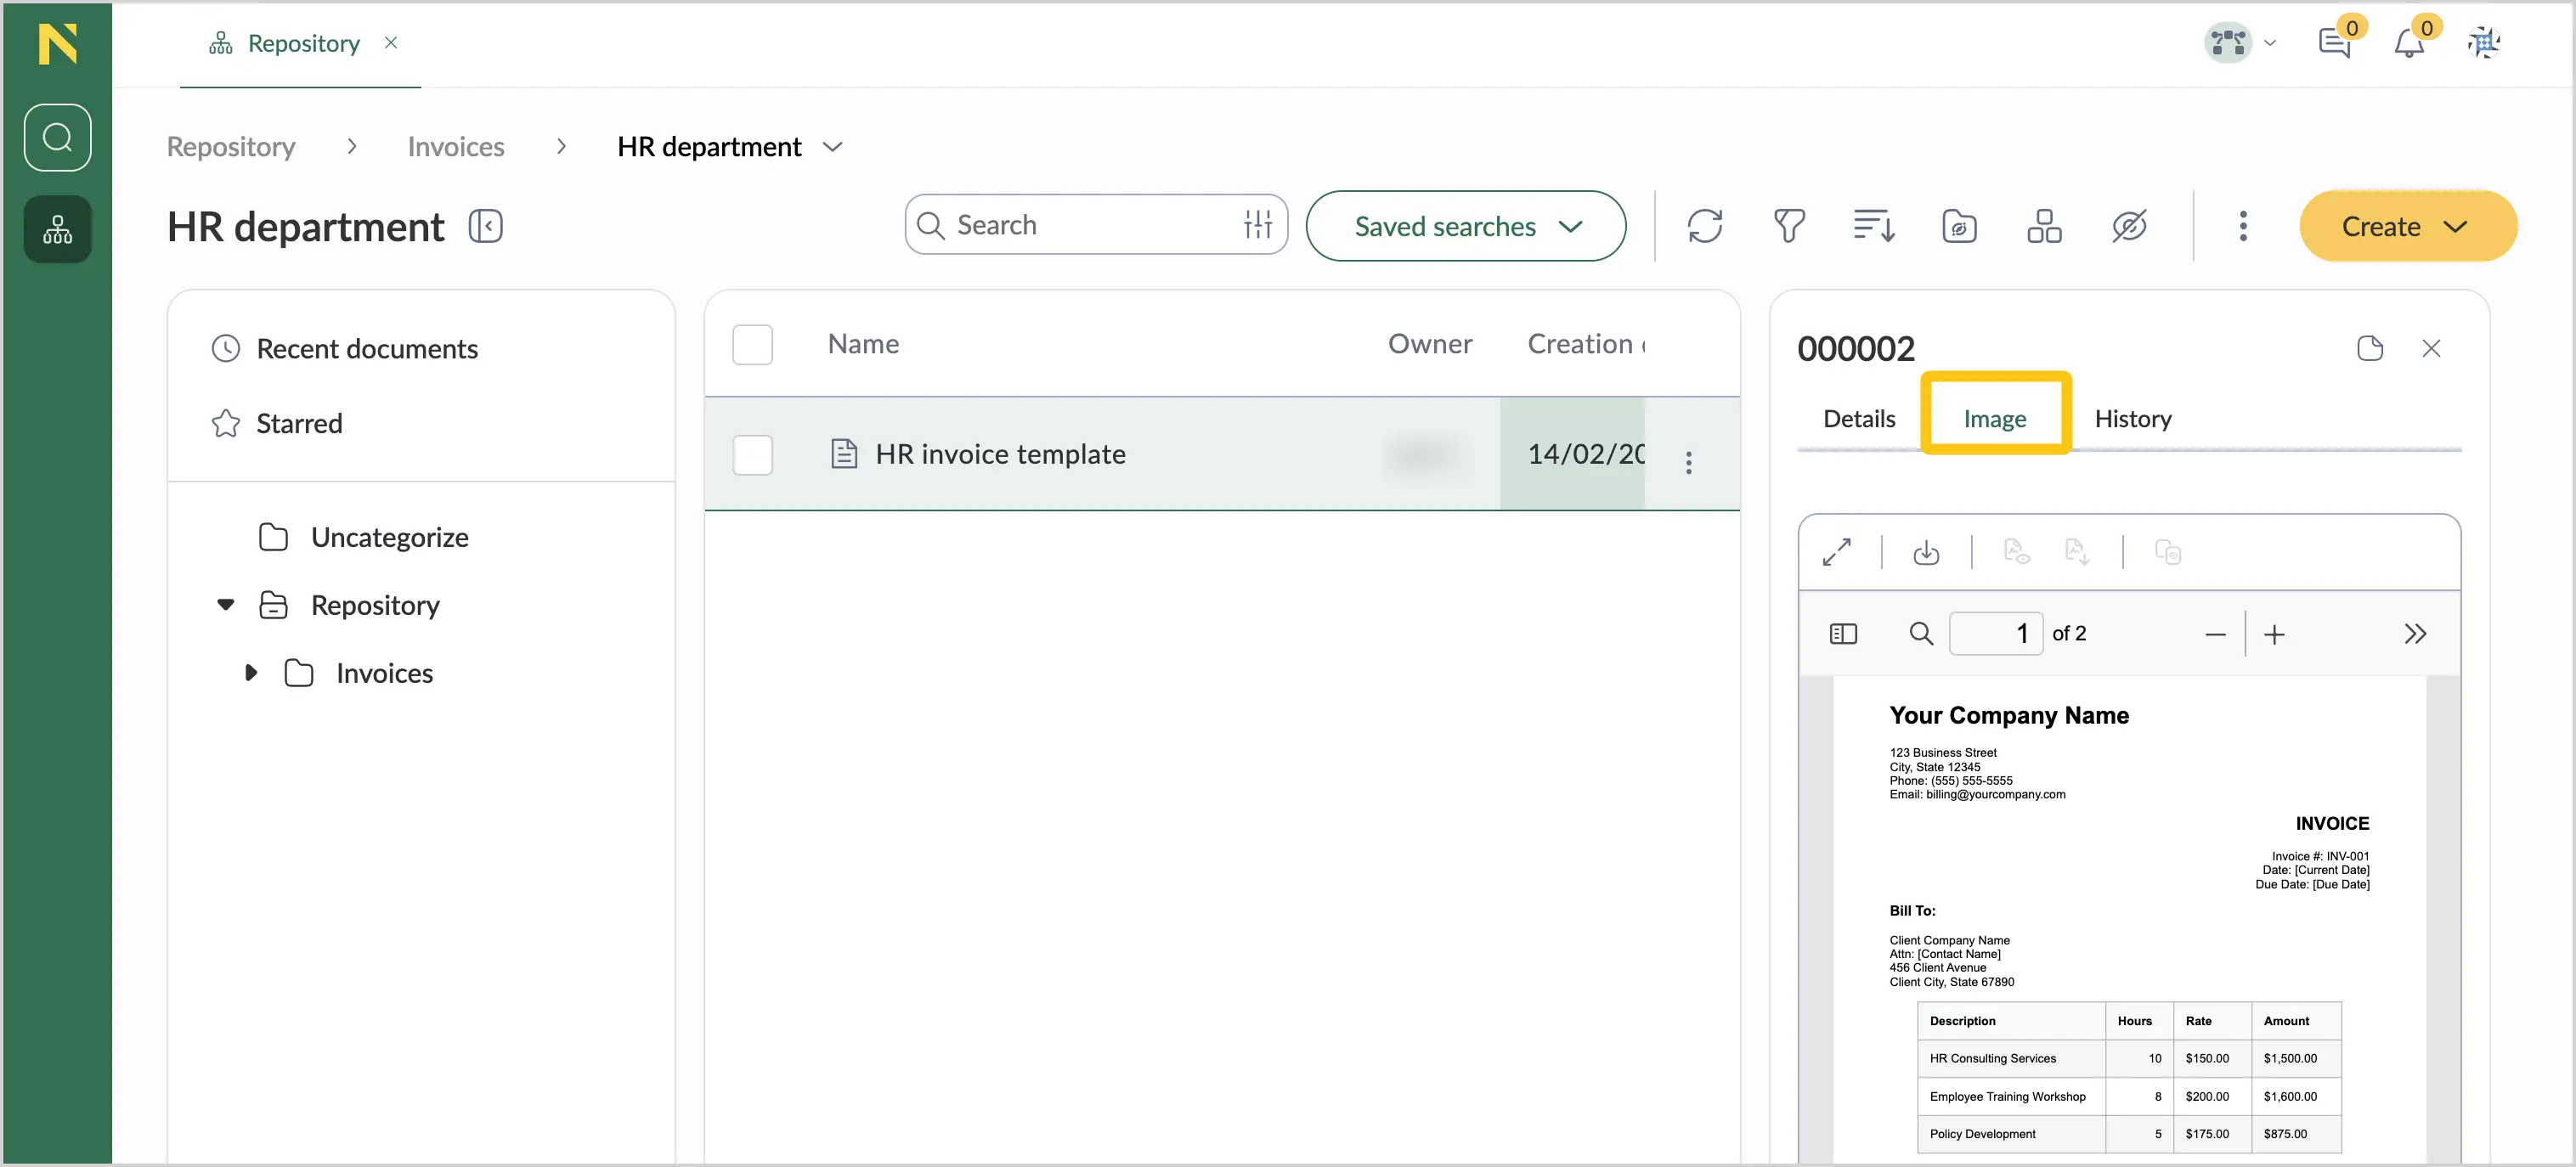Open the messages icon with badge 0

(2335, 43)
